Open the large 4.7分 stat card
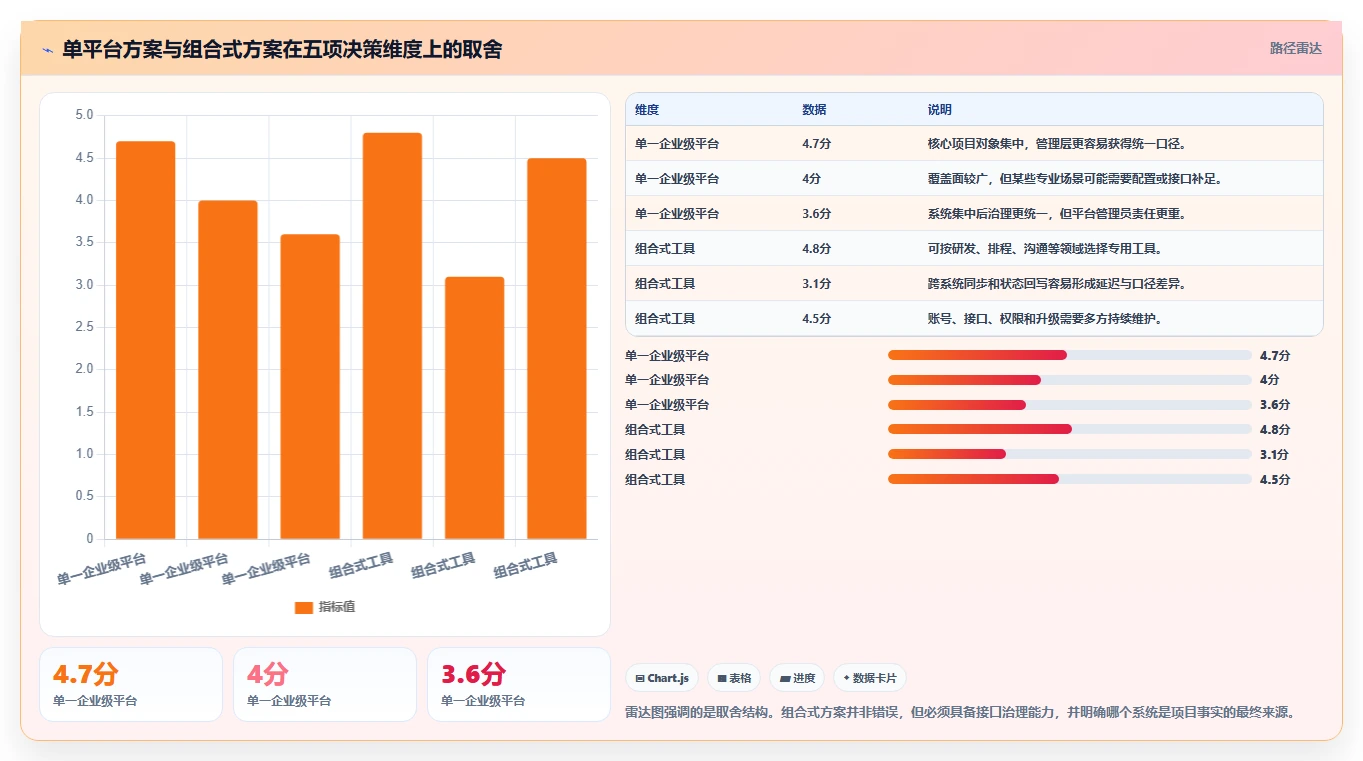The height and width of the screenshot is (761, 1363). pos(131,684)
